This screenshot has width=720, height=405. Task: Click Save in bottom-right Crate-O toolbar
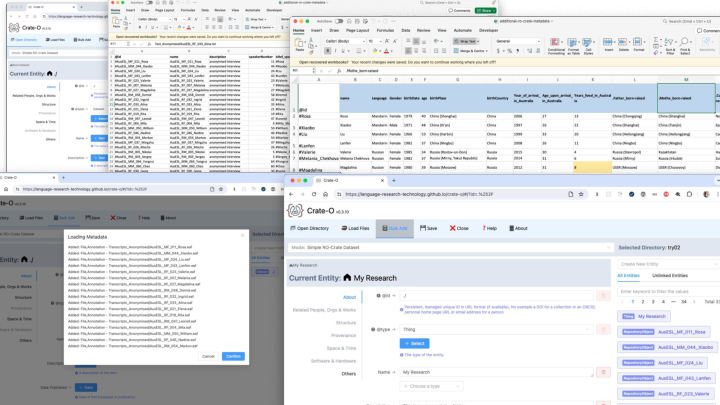[428, 228]
